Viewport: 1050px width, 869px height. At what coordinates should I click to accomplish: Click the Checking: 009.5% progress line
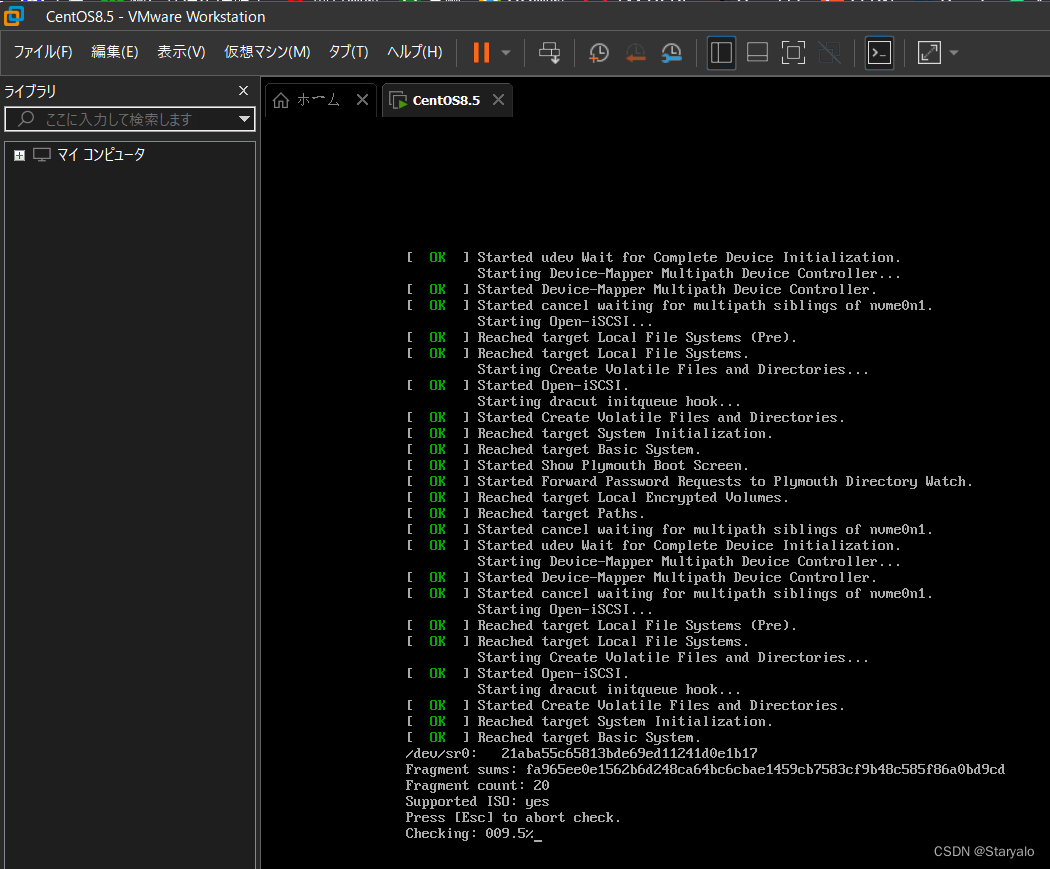[473, 834]
